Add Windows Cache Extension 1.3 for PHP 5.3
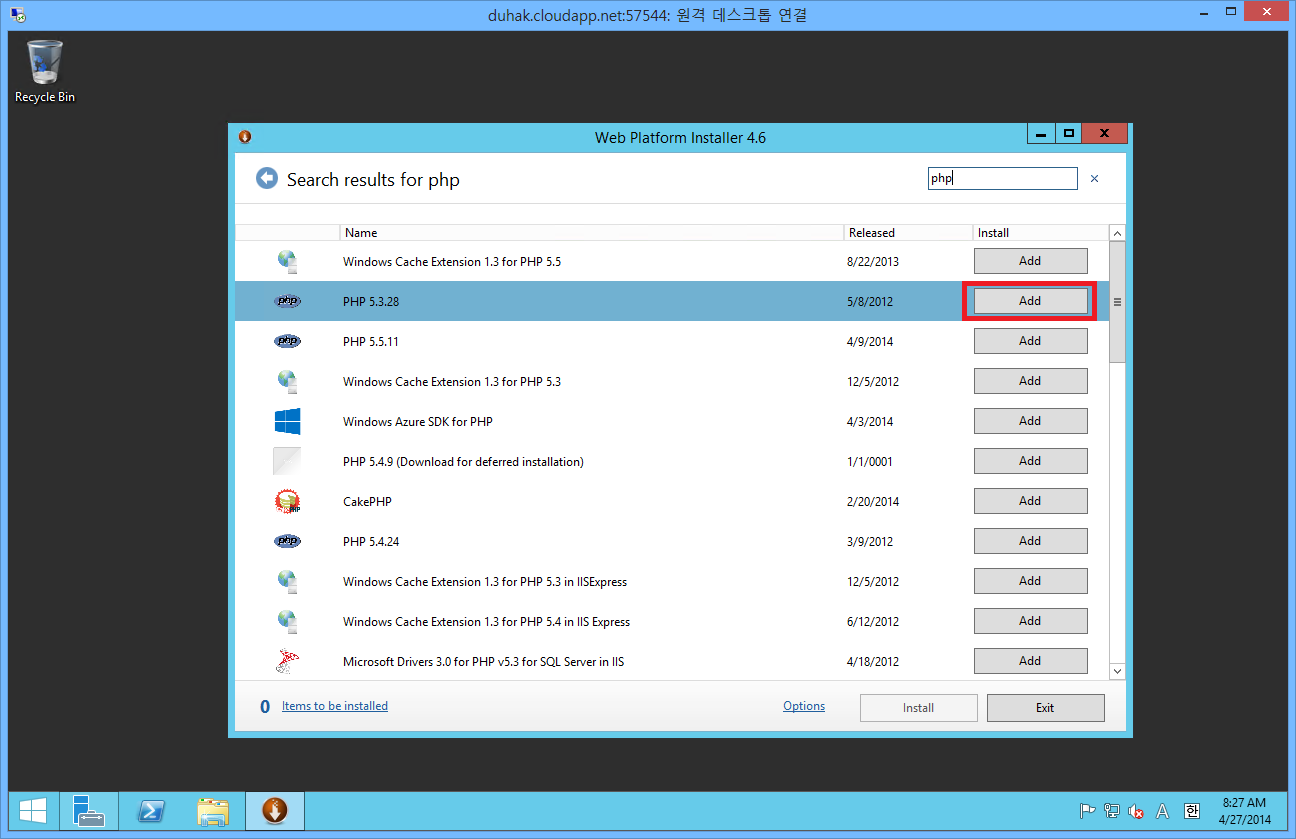Viewport: 1296px width, 839px height. pos(1030,381)
